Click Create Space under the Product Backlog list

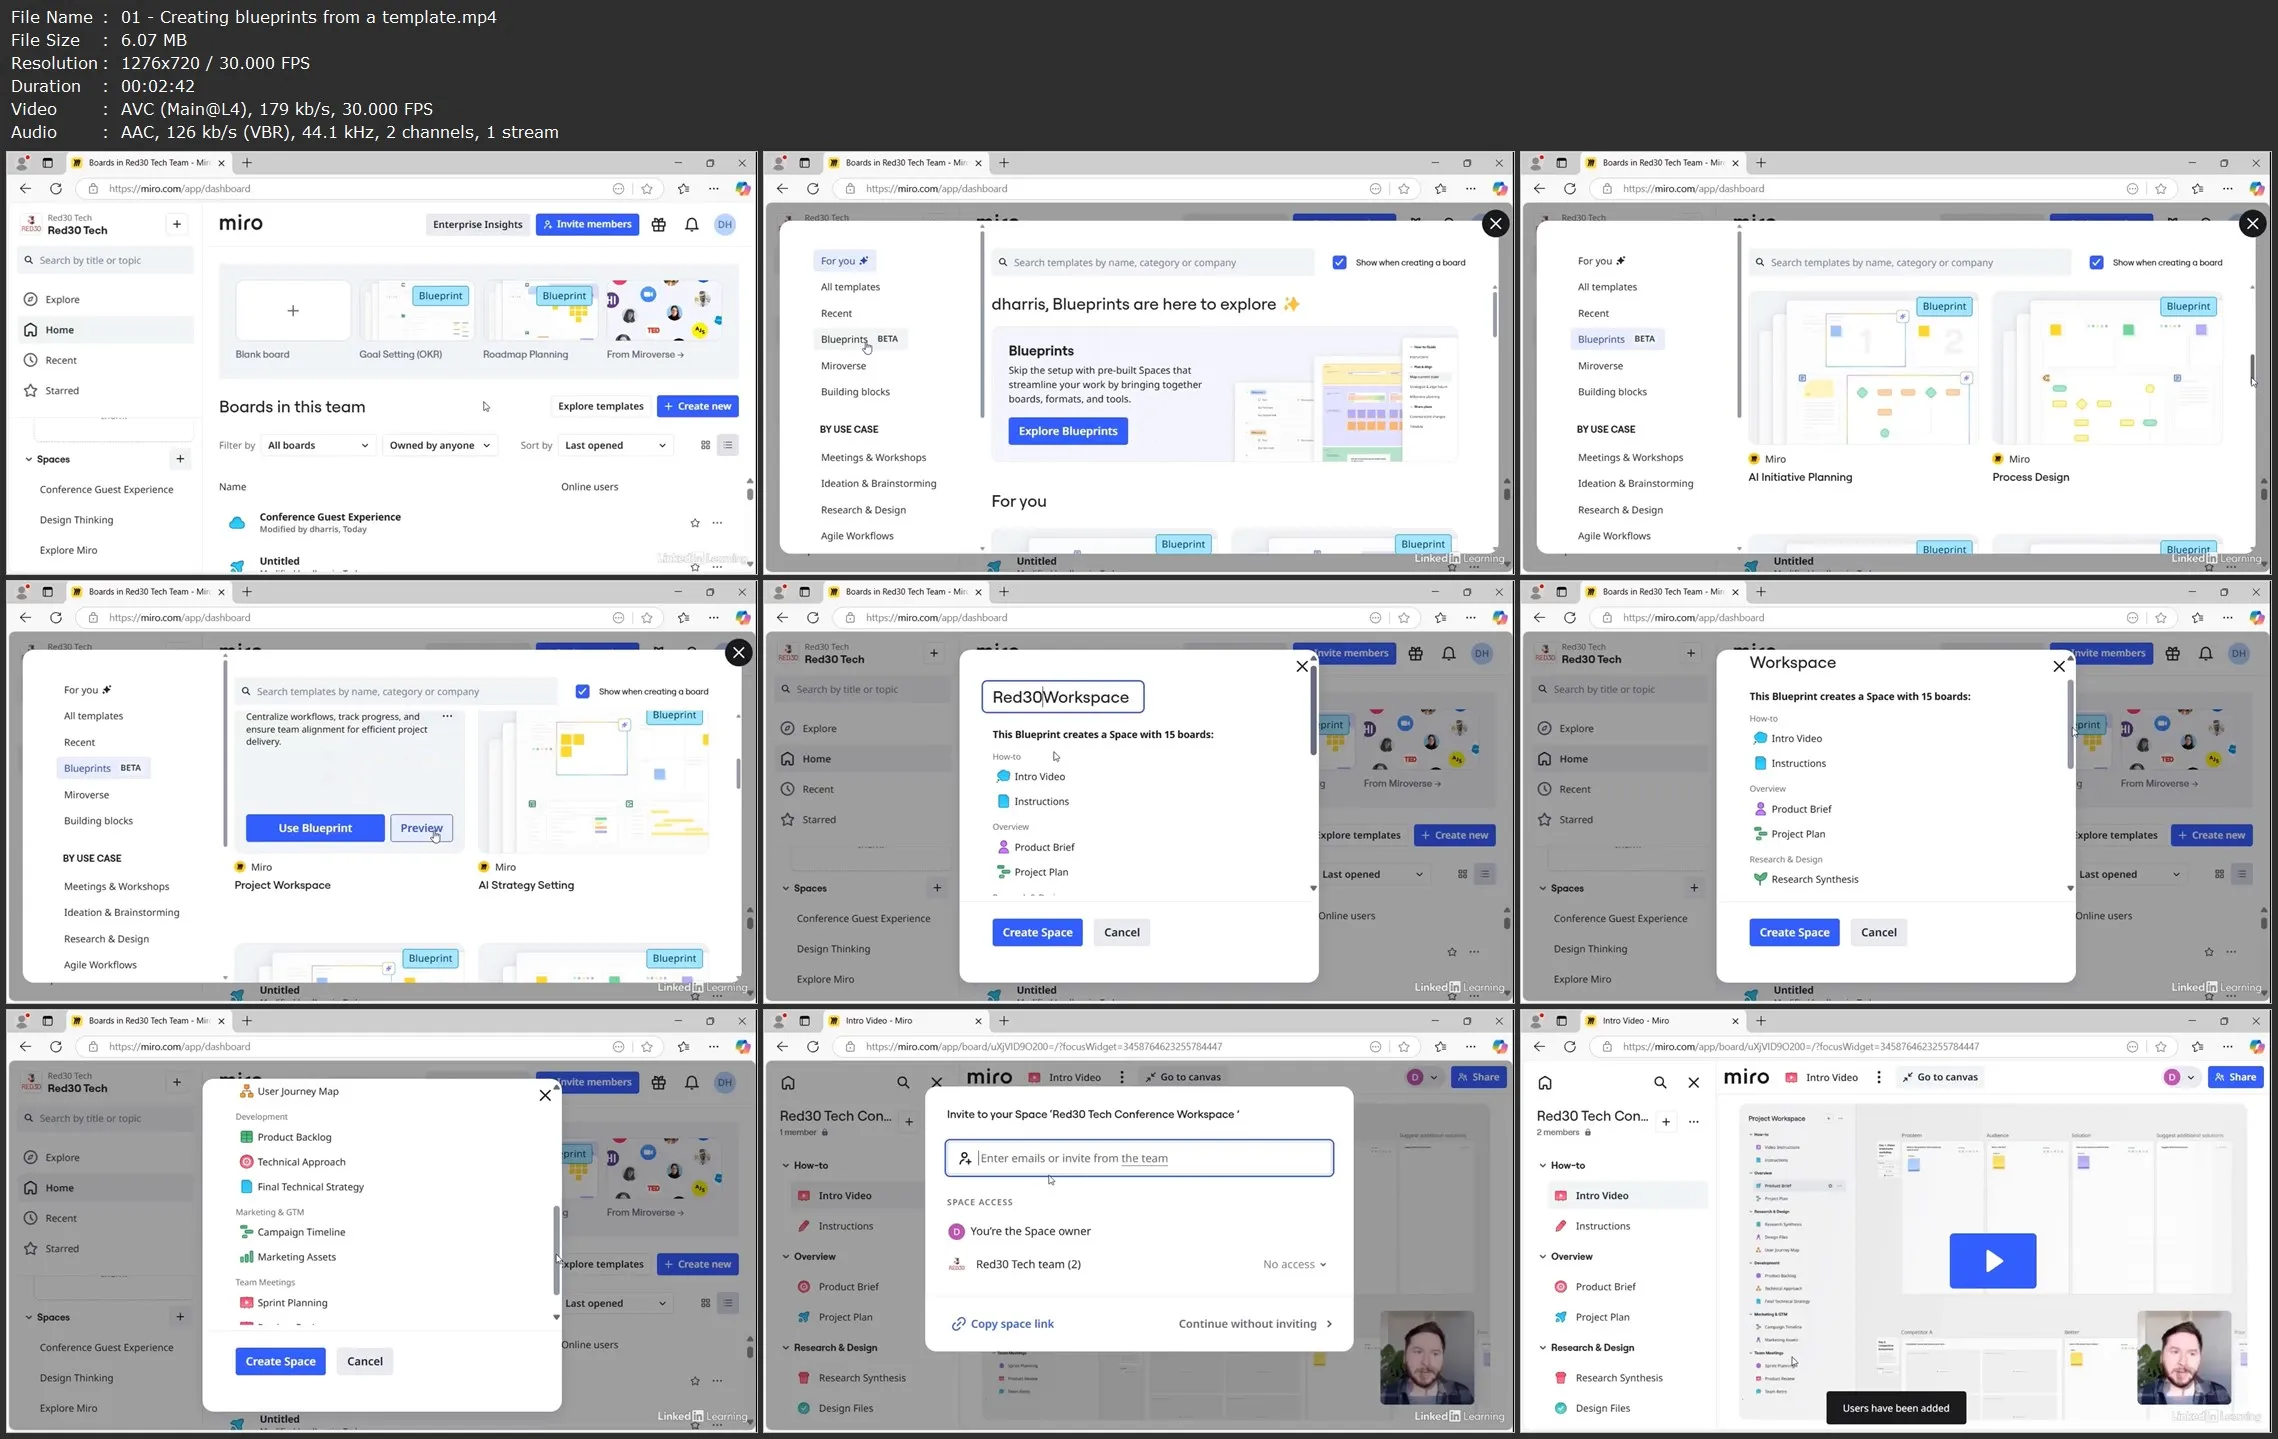[280, 1361]
